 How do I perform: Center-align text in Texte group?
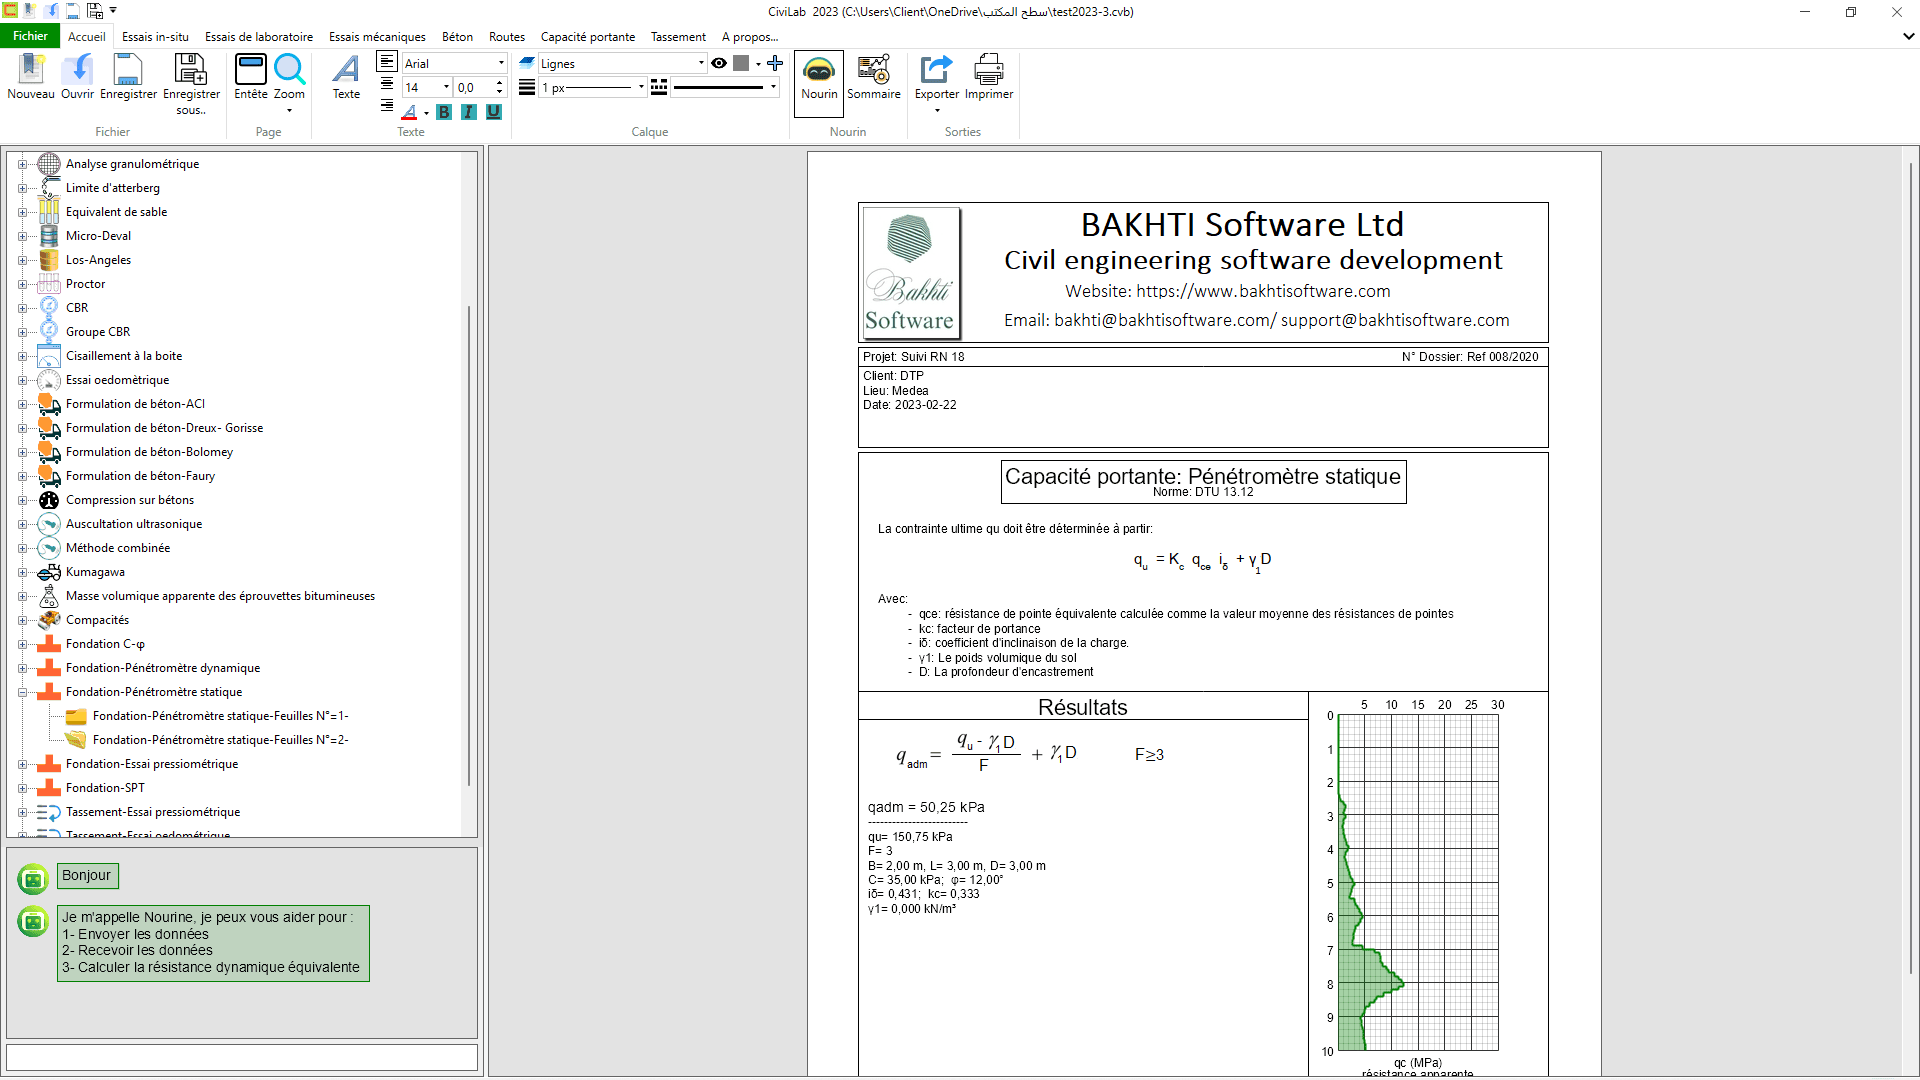coord(387,85)
